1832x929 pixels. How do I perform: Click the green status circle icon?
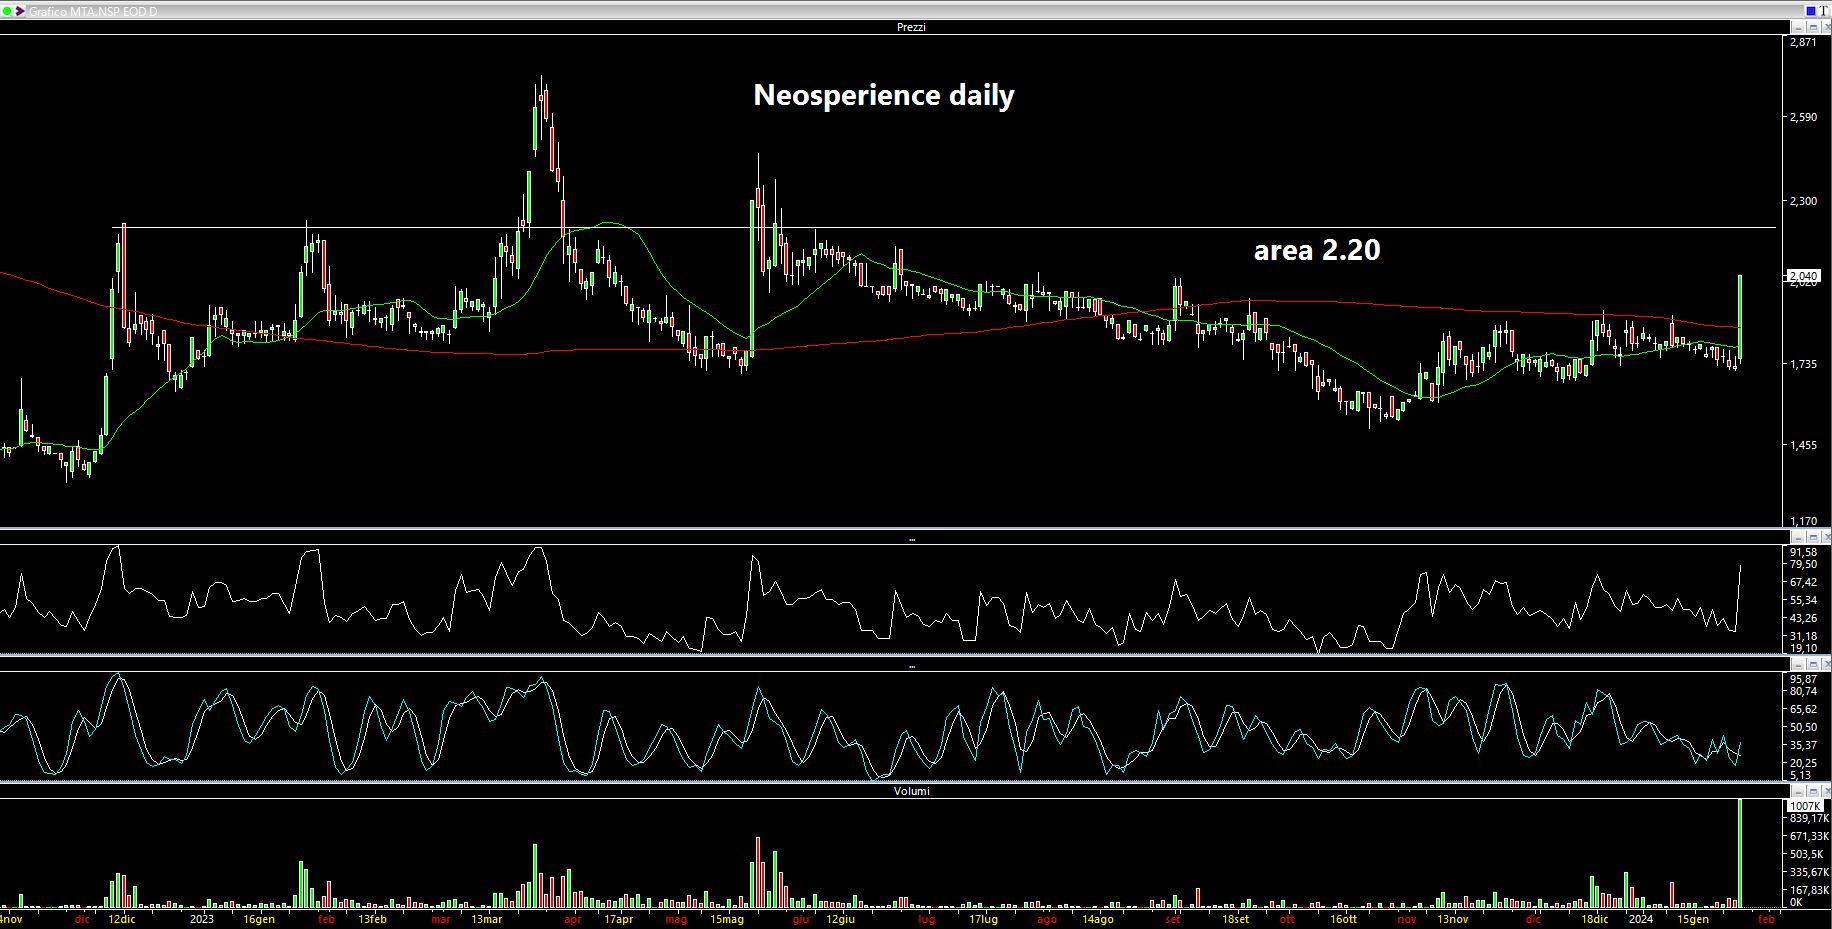coord(7,10)
